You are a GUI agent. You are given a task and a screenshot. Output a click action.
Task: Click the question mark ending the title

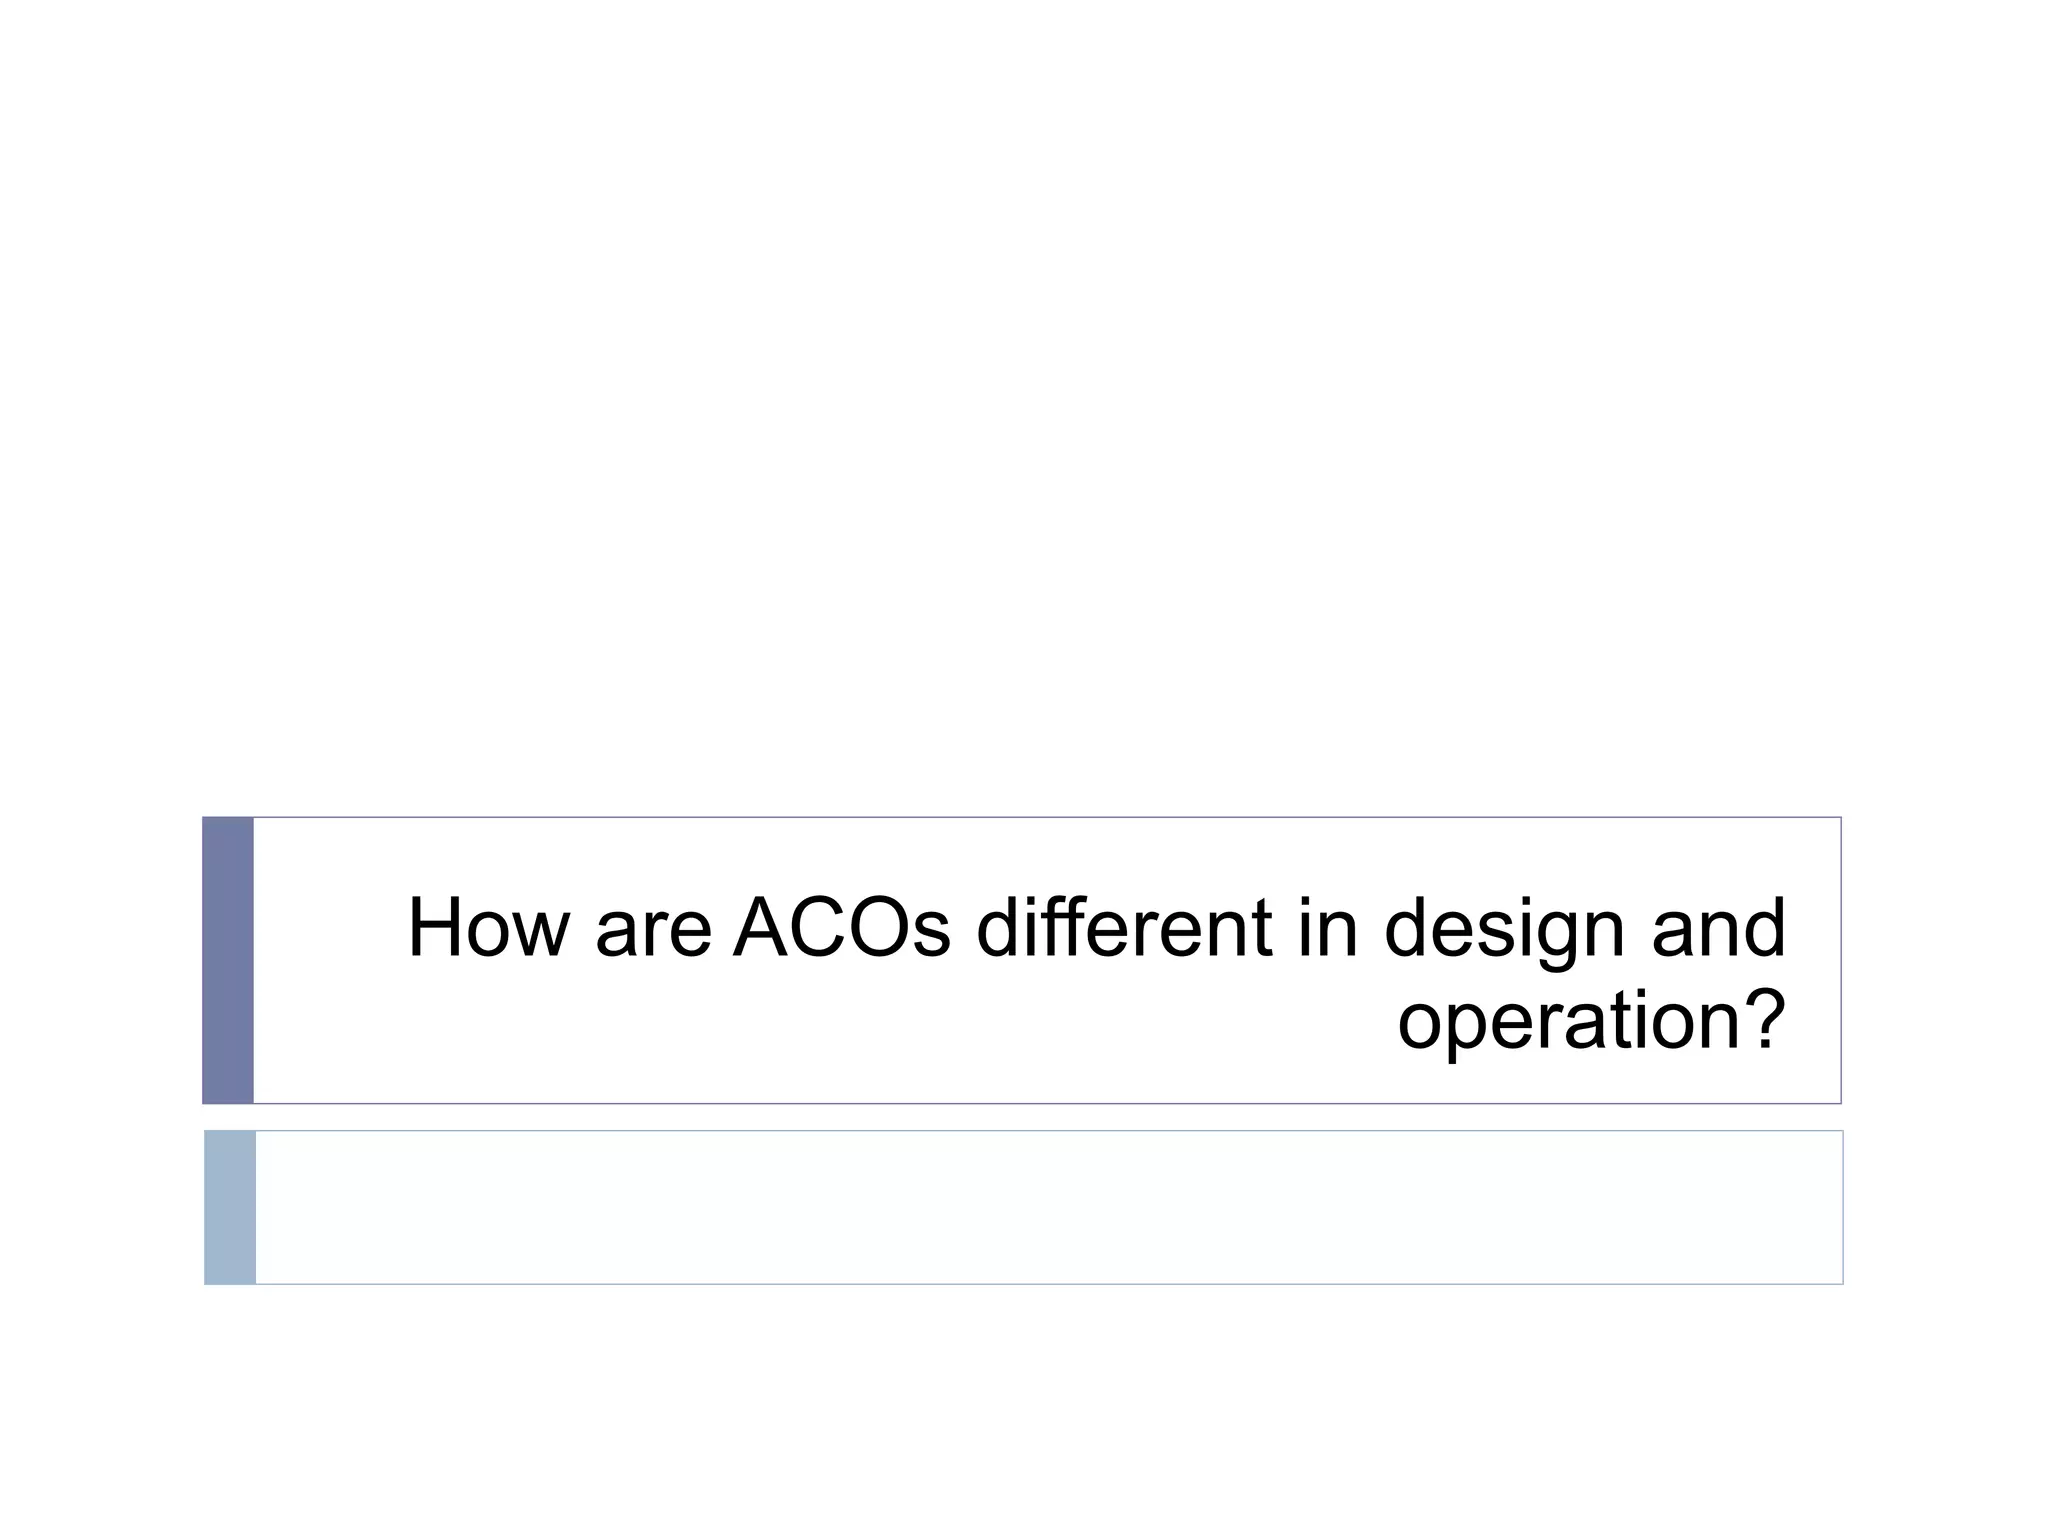click(1762, 1018)
